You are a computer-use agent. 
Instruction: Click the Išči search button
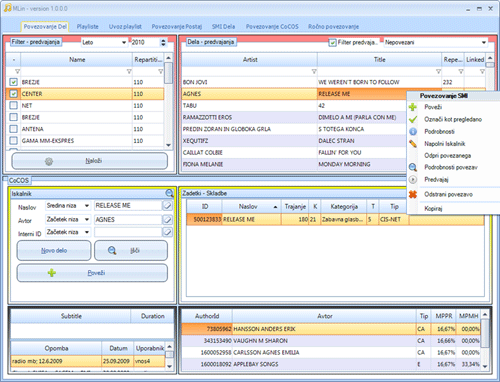tap(131, 251)
